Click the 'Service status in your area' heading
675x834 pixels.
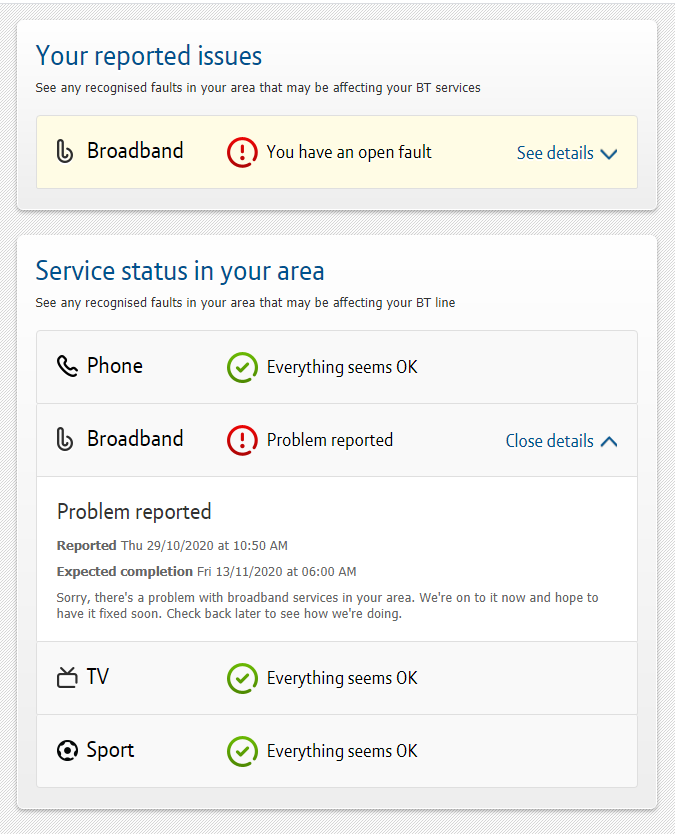point(180,271)
